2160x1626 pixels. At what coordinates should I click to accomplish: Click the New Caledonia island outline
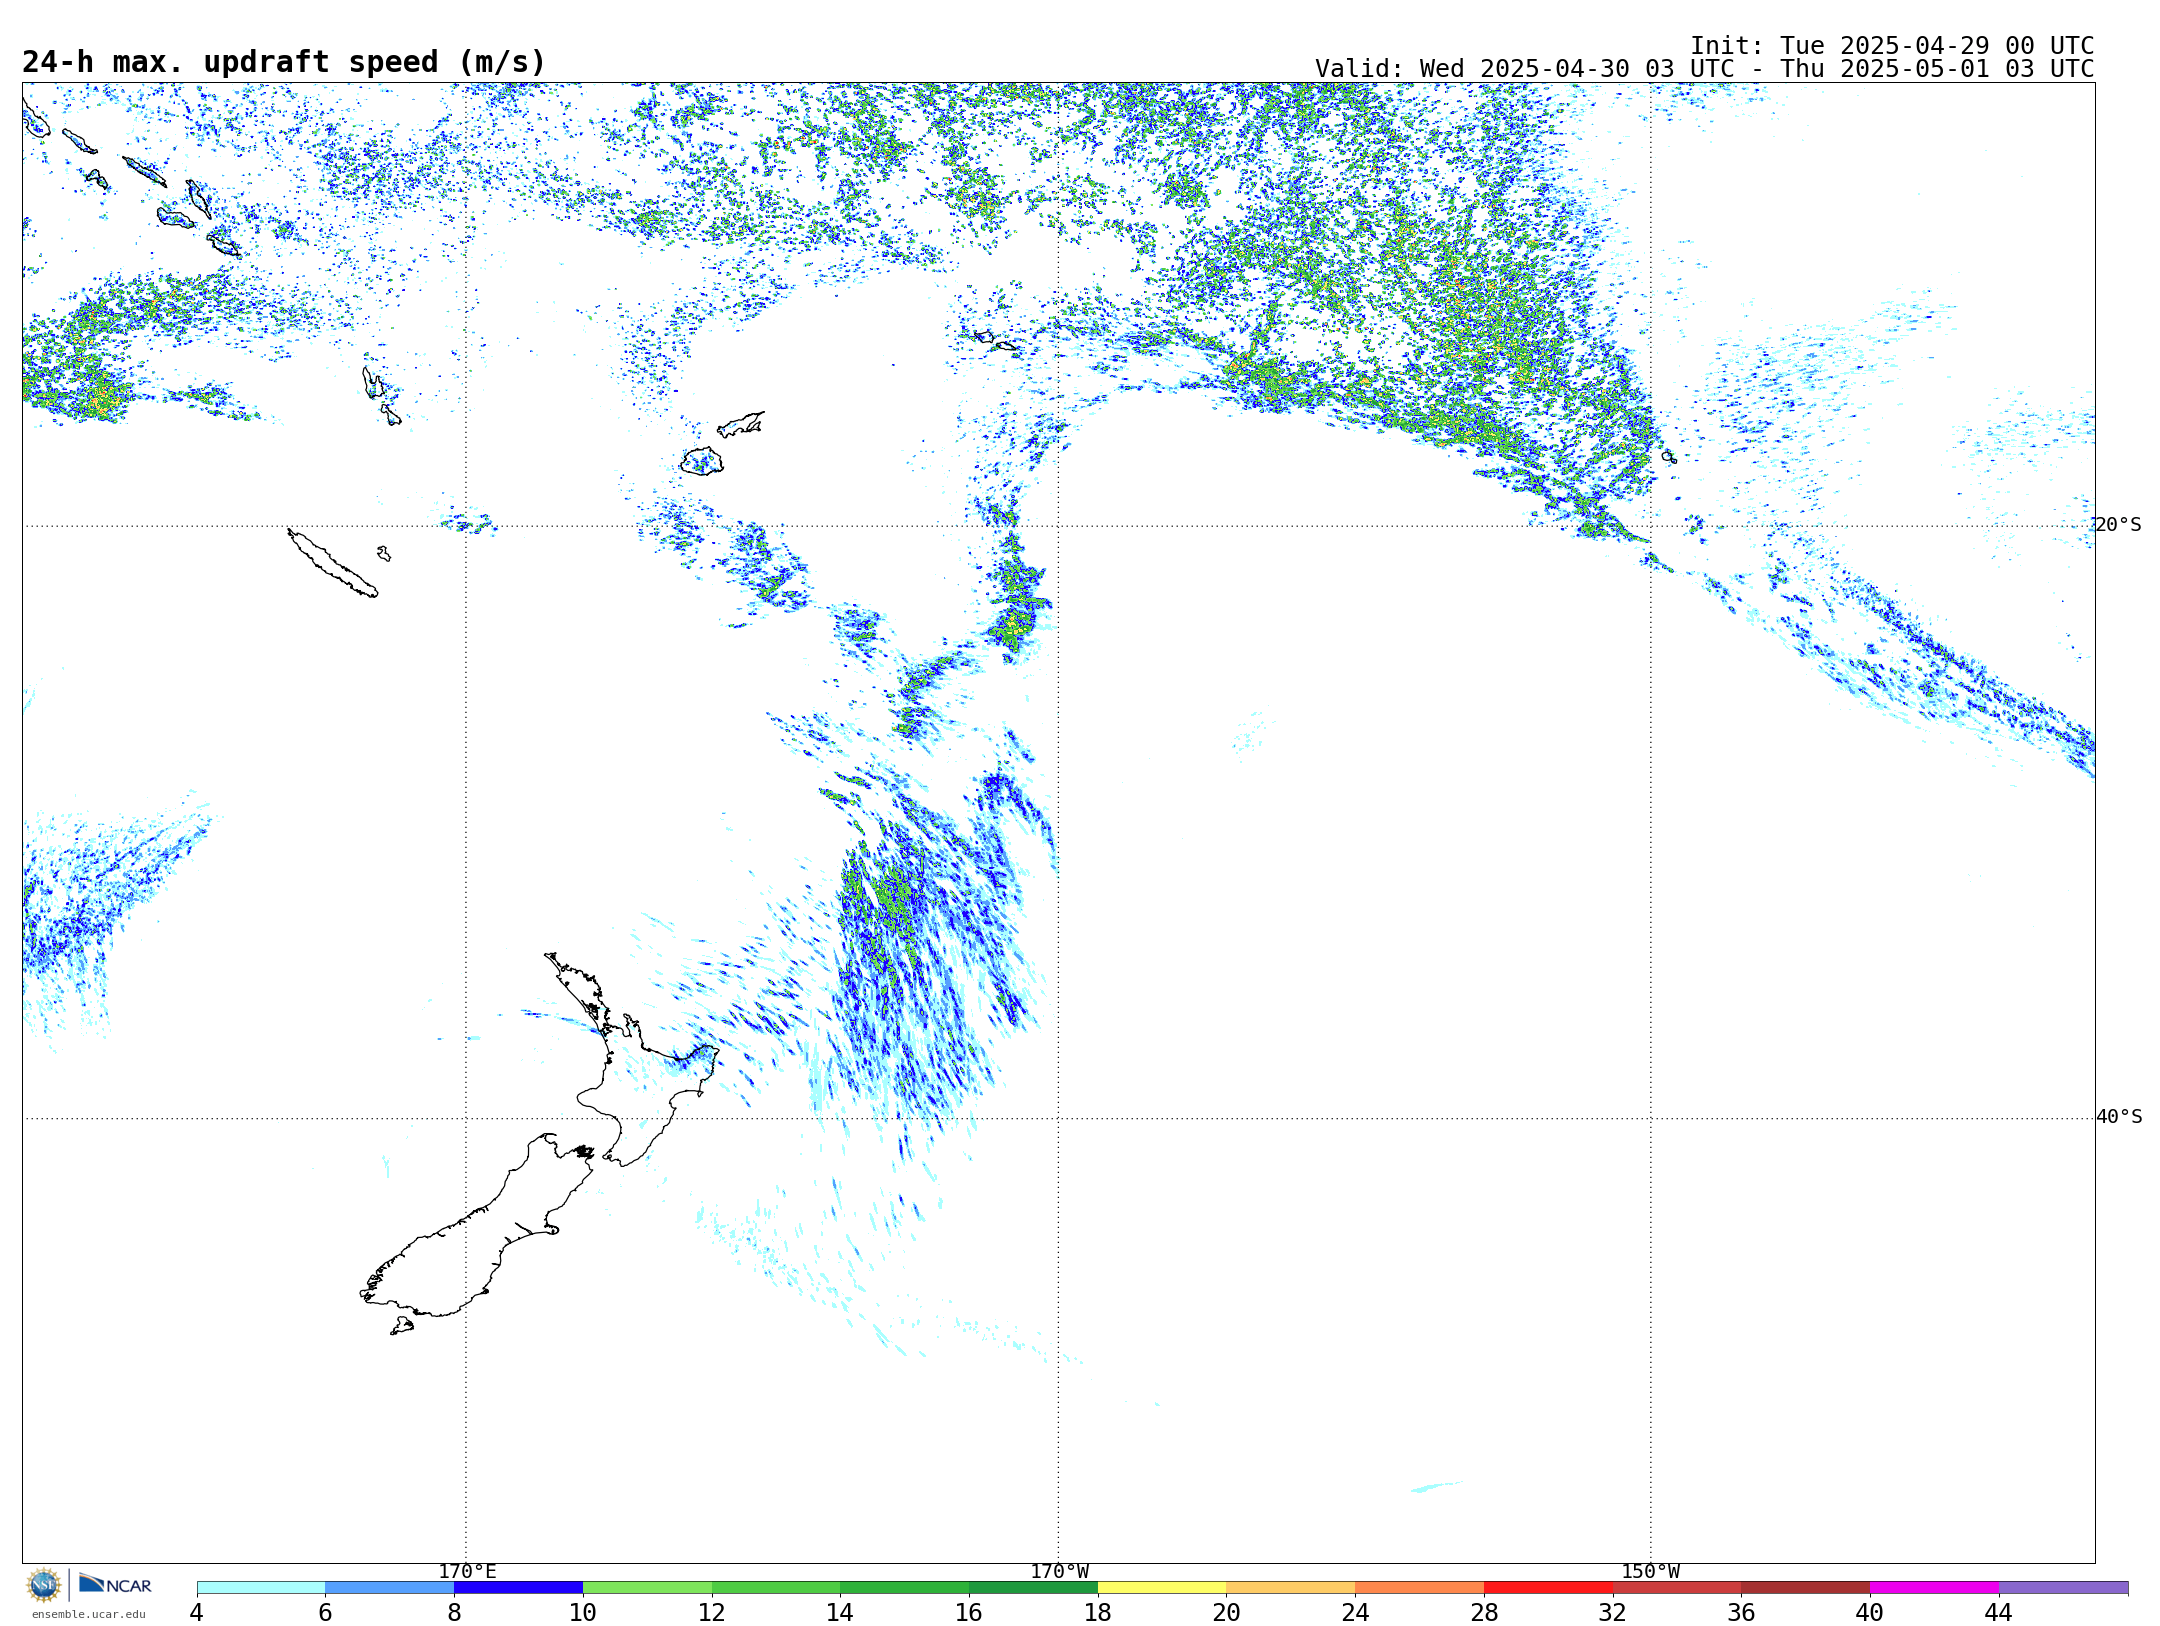[x=333, y=563]
